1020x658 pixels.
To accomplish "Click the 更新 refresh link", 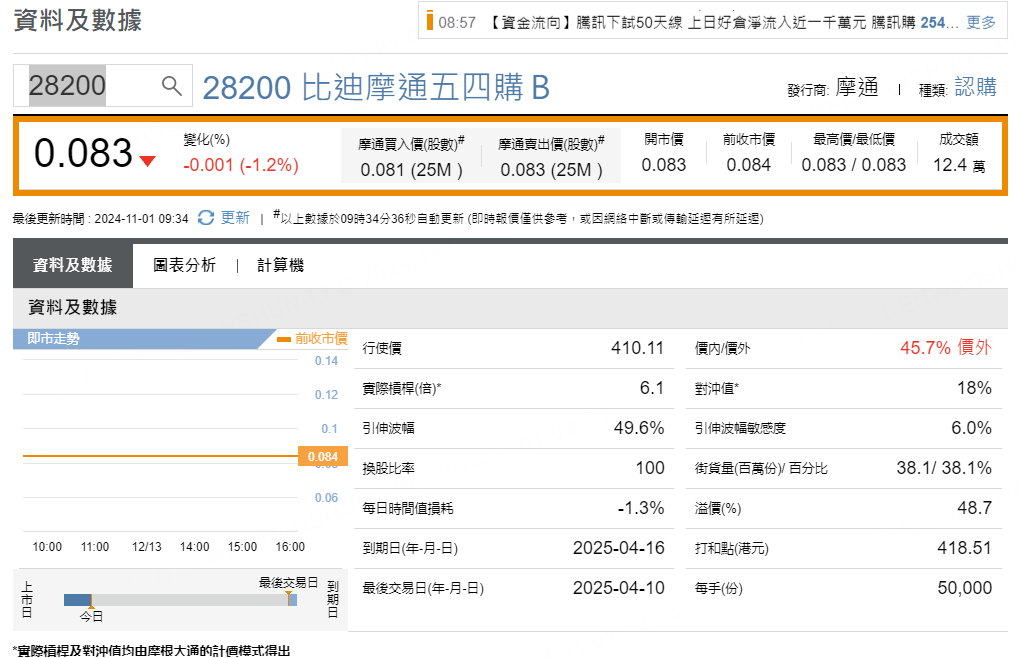I will (235, 218).
